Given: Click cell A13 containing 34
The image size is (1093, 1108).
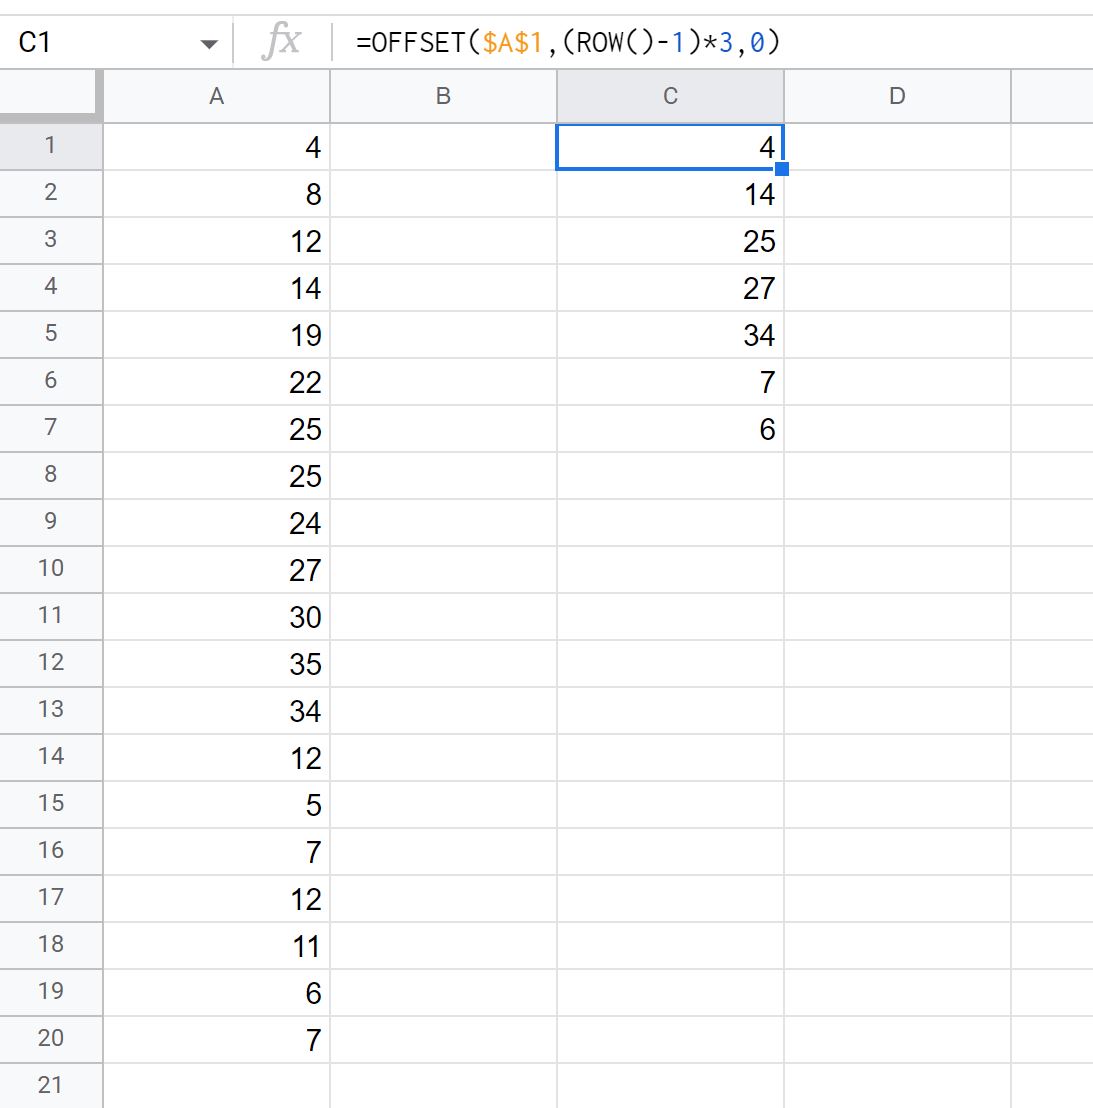Looking at the screenshot, I should click(x=216, y=710).
